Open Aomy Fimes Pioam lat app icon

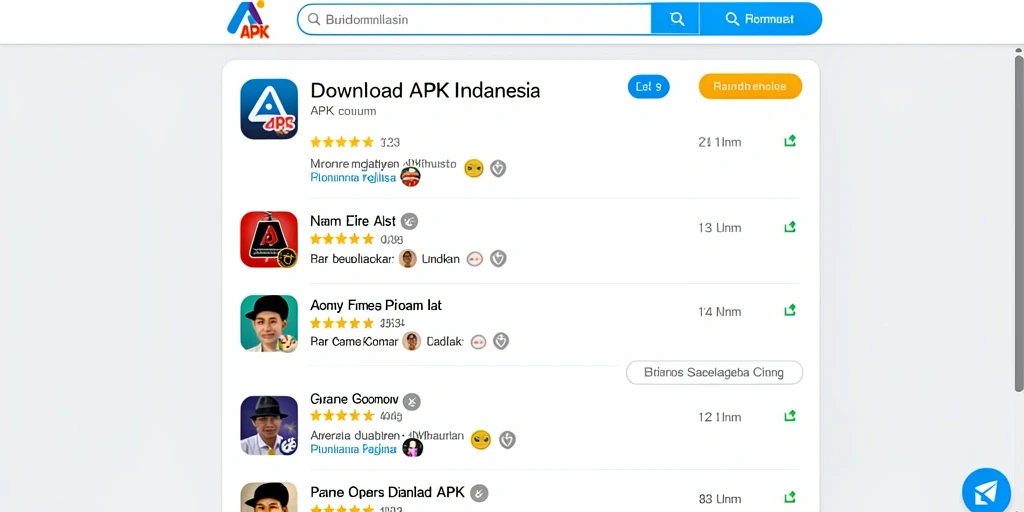tap(269, 324)
